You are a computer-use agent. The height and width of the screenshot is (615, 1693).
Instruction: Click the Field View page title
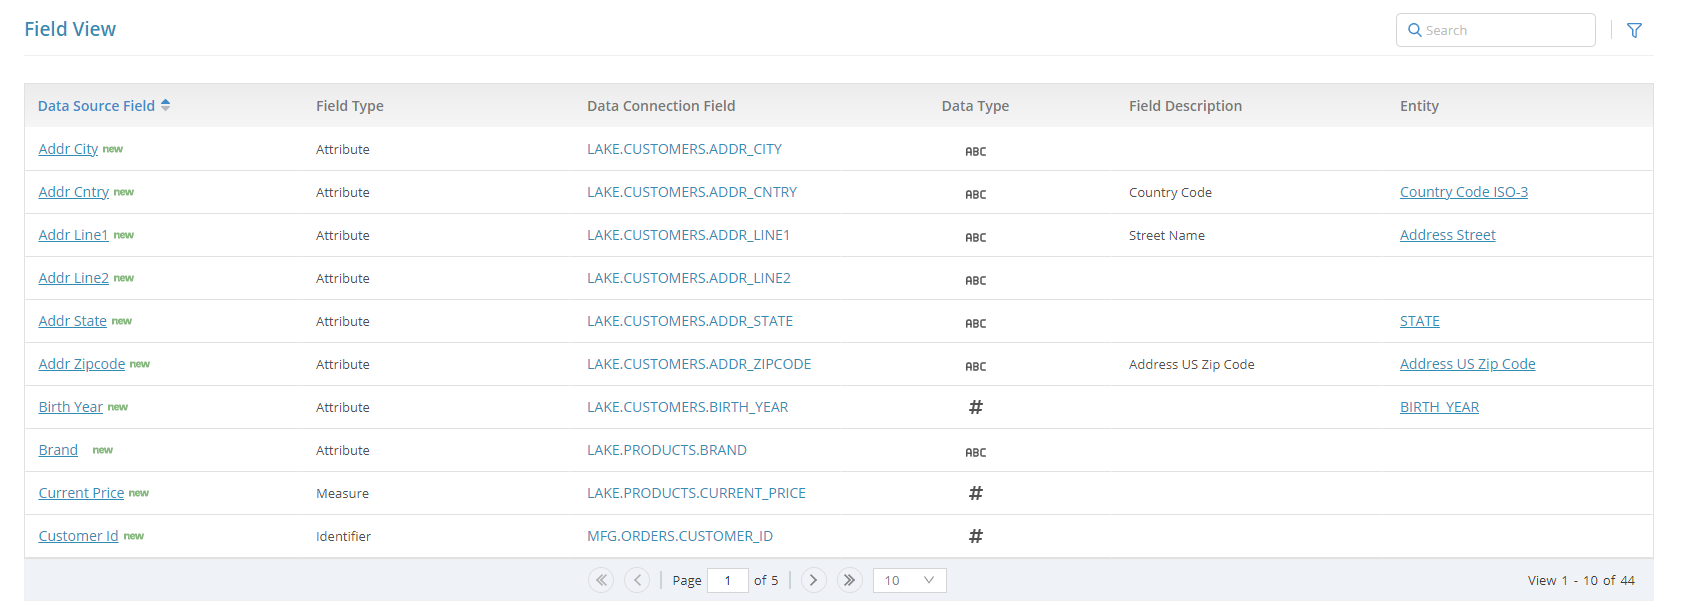(70, 29)
